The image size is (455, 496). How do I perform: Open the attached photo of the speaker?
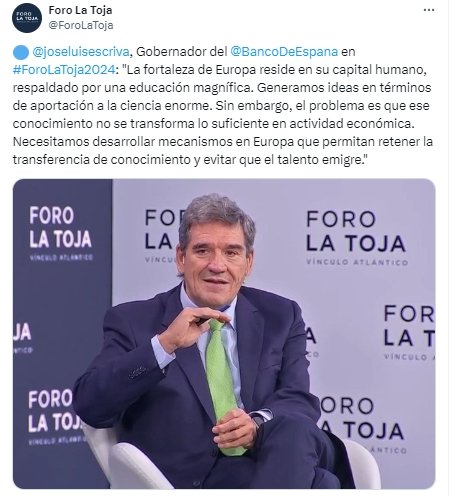coord(224,334)
